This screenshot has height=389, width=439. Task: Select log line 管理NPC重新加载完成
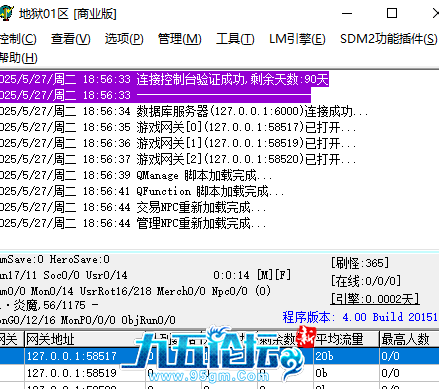(133, 223)
